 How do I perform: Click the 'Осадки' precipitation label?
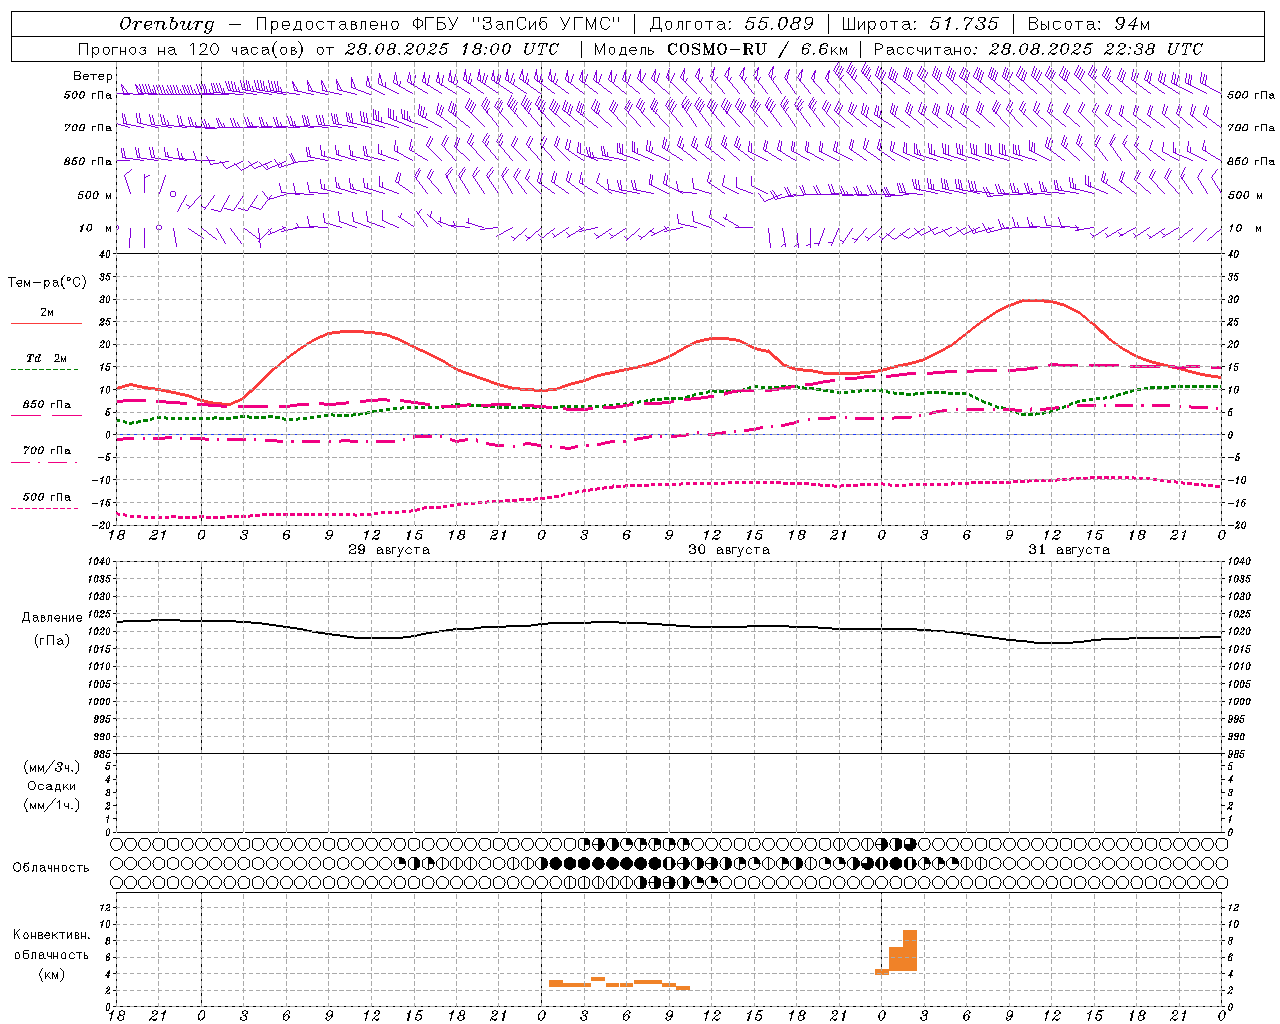coord(52,786)
